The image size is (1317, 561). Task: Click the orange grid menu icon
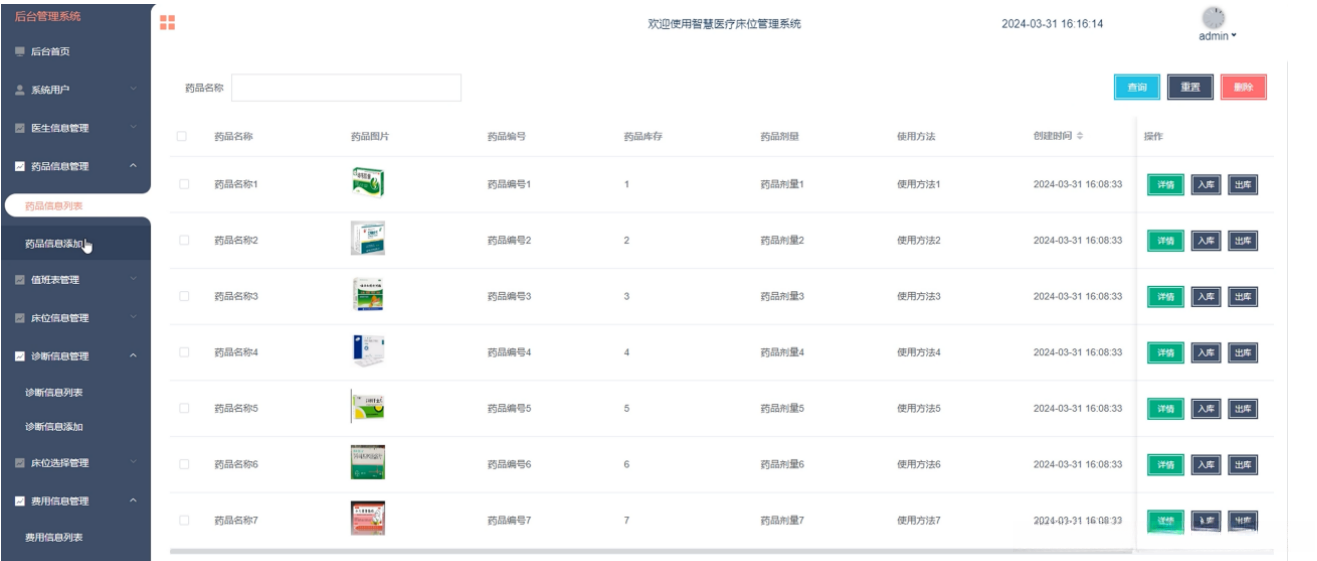point(168,23)
